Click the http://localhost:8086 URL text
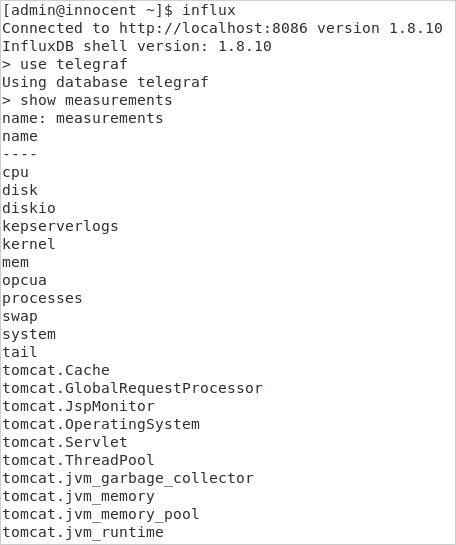456x545 pixels. coord(213,28)
